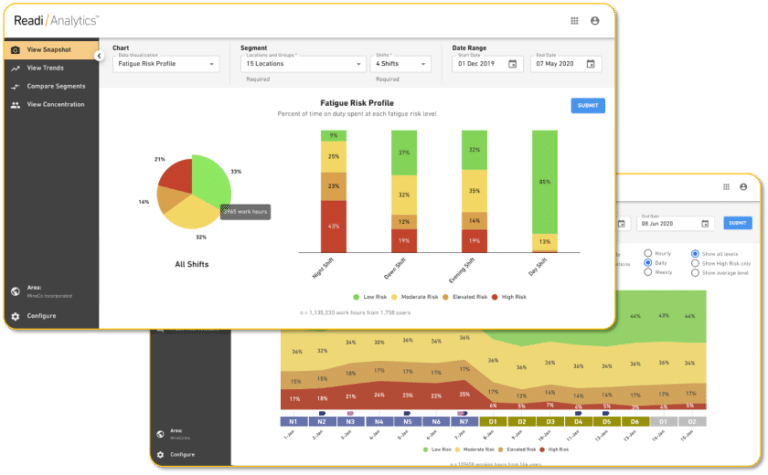Open the user account icon in the Readi Analytics header

[595, 21]
